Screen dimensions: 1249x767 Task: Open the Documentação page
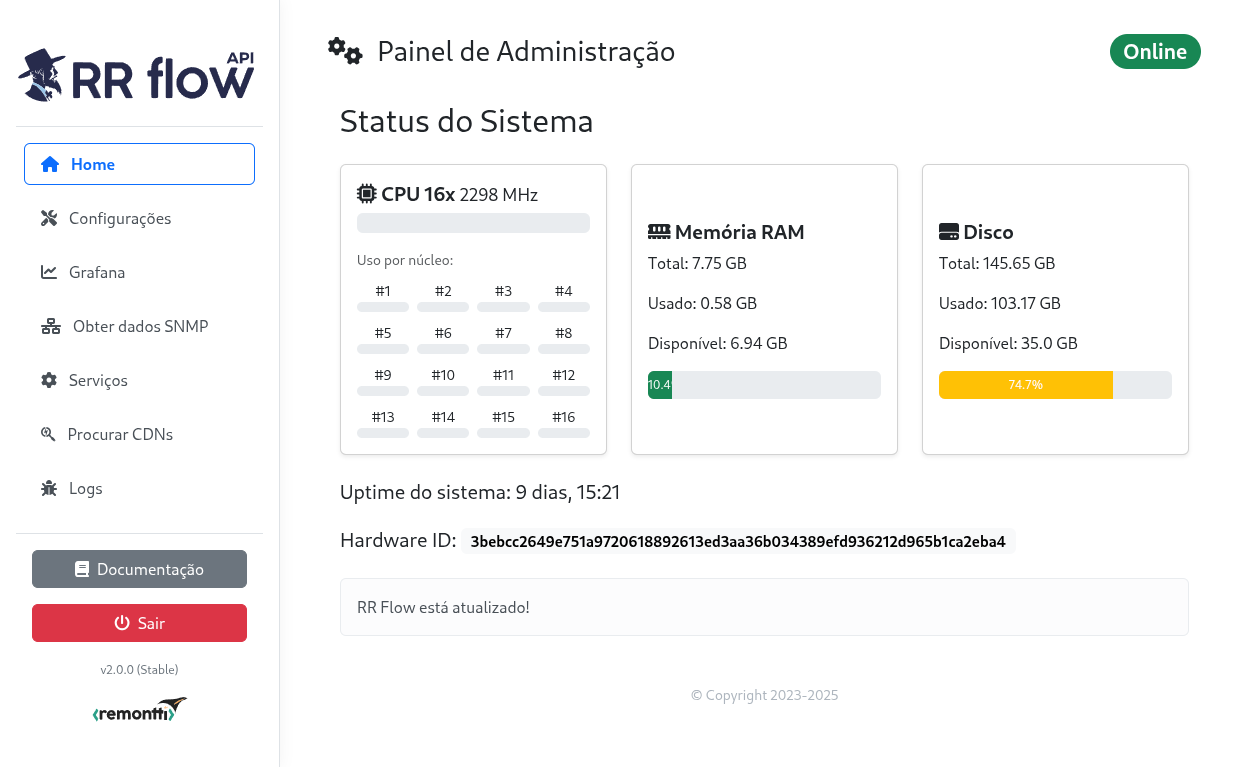[x=139, y=568]
